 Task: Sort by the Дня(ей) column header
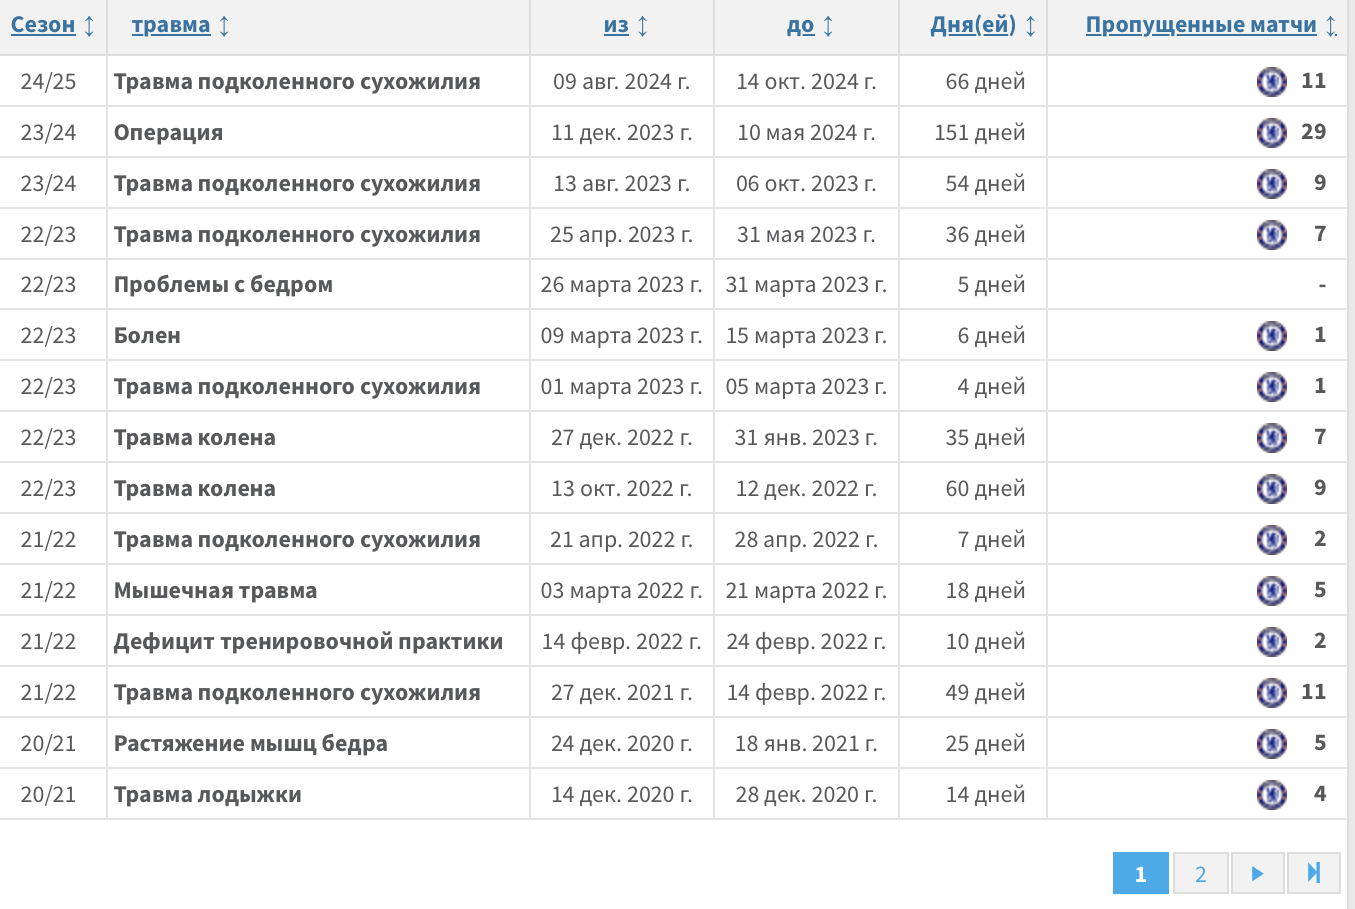coord(973,25)
